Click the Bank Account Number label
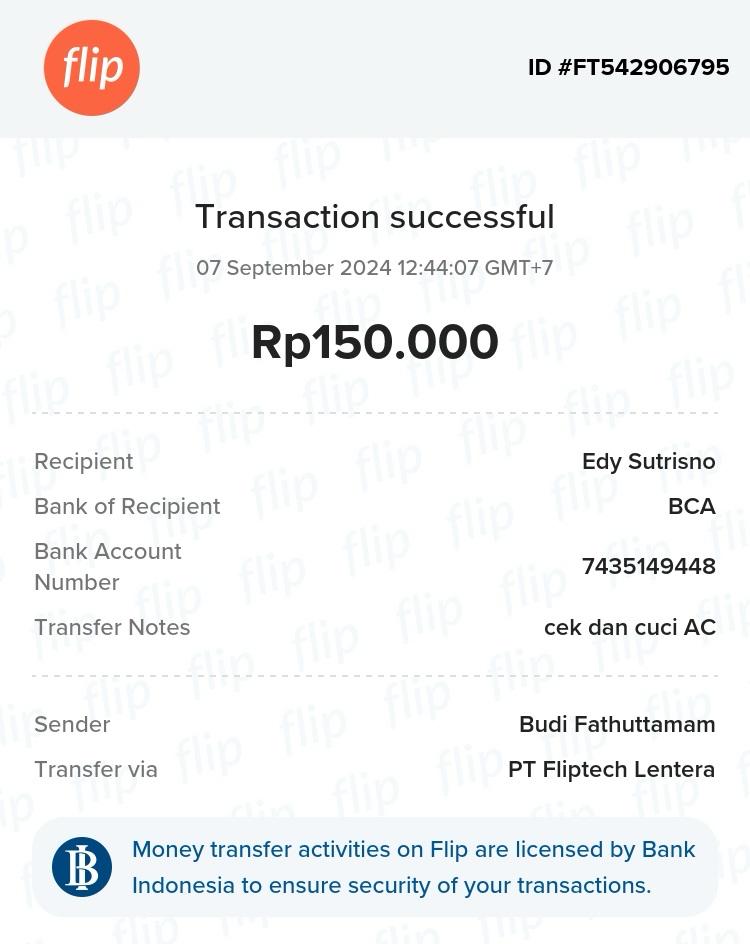The image size is (750, 944). (x=107, y=566)
